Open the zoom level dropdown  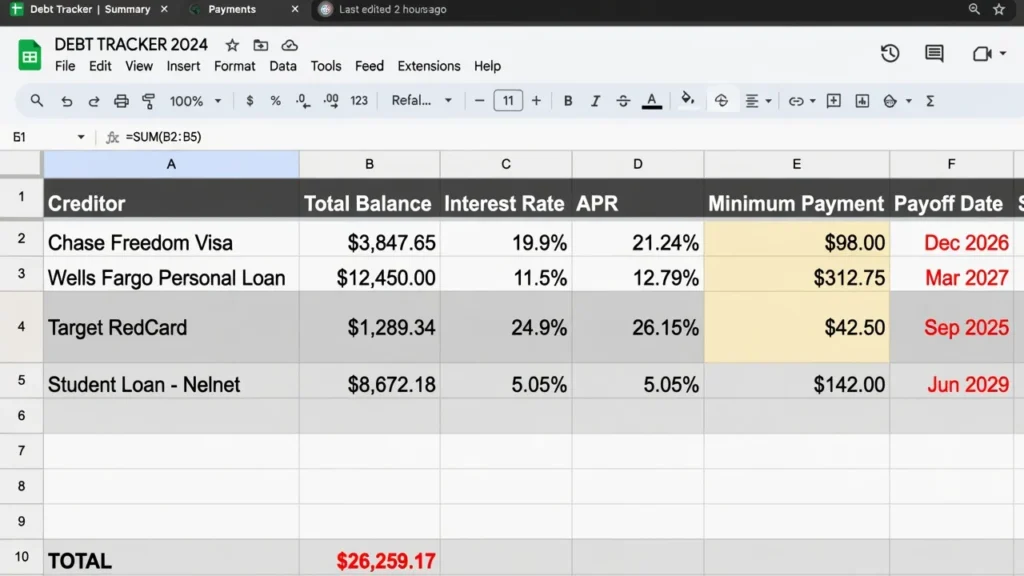(195, 101)
